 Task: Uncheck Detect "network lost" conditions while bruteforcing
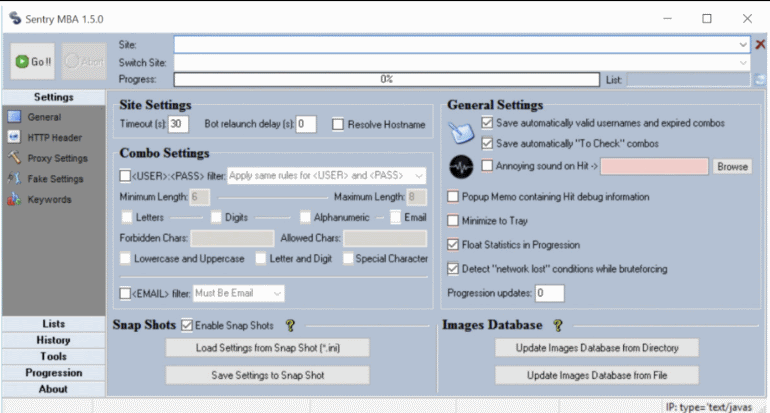453,269
